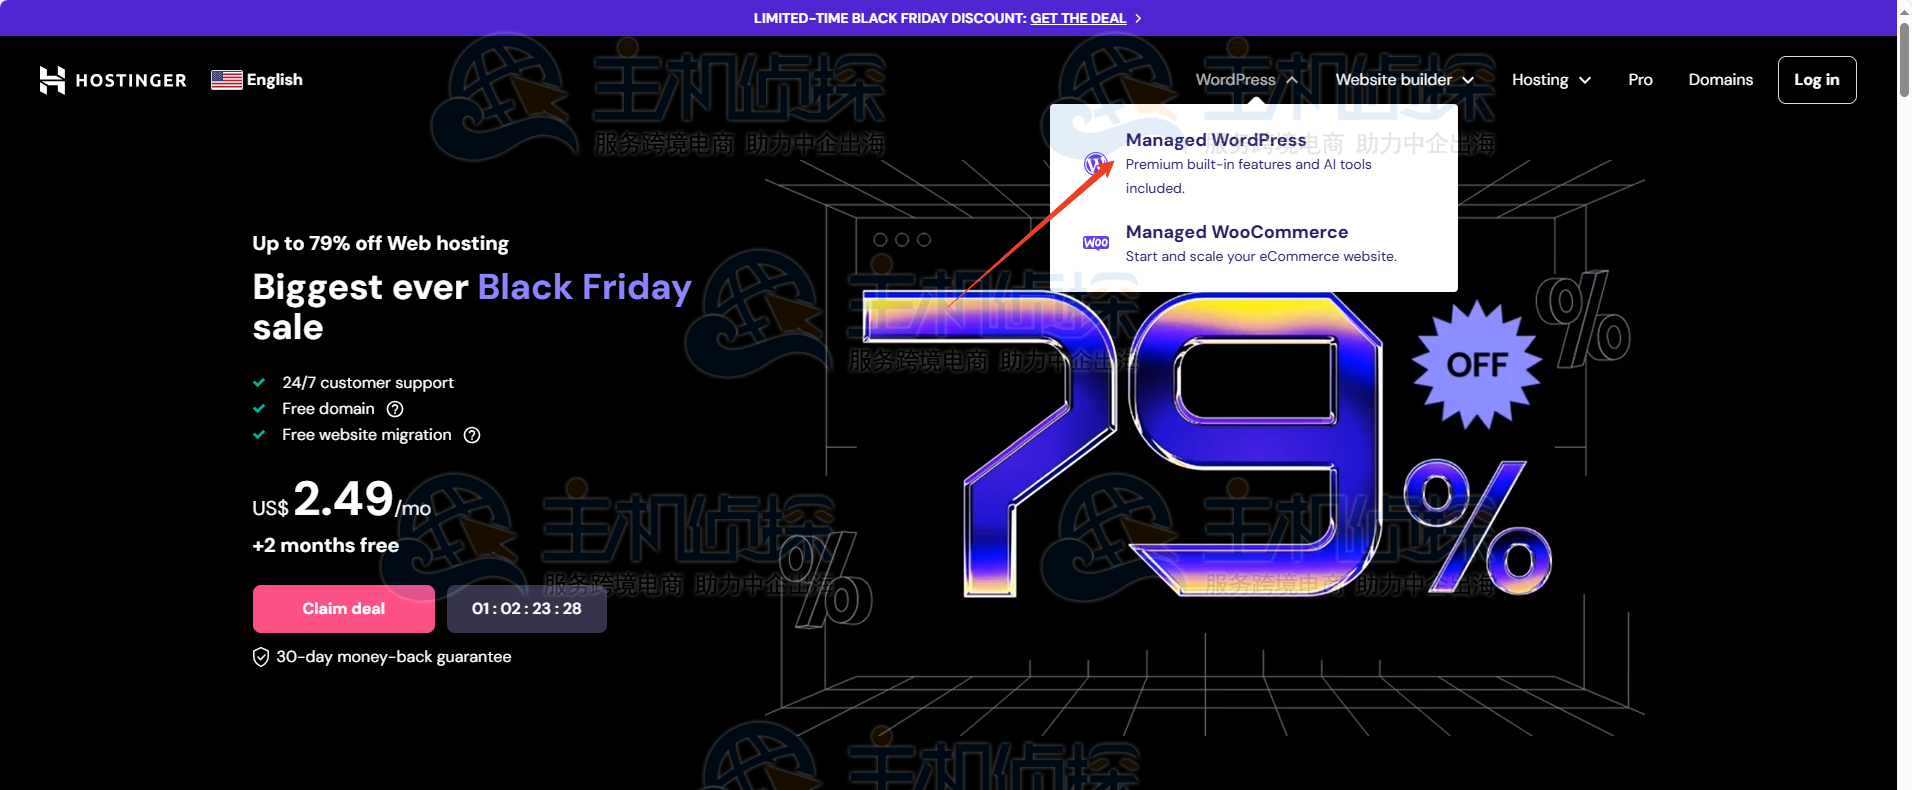Click the Claim deal button
This screenshot has height=790, width=1912.
coord(344,609)
